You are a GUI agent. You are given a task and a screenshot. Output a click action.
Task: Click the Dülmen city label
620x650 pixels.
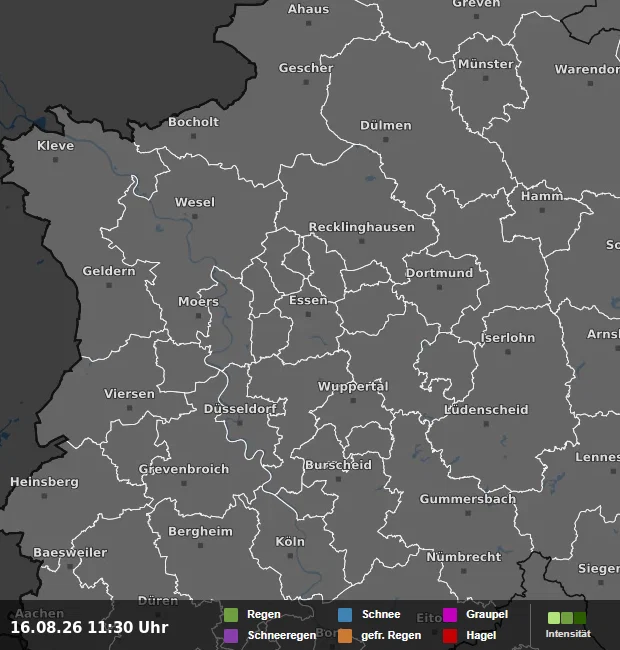[x=386, y=126]
